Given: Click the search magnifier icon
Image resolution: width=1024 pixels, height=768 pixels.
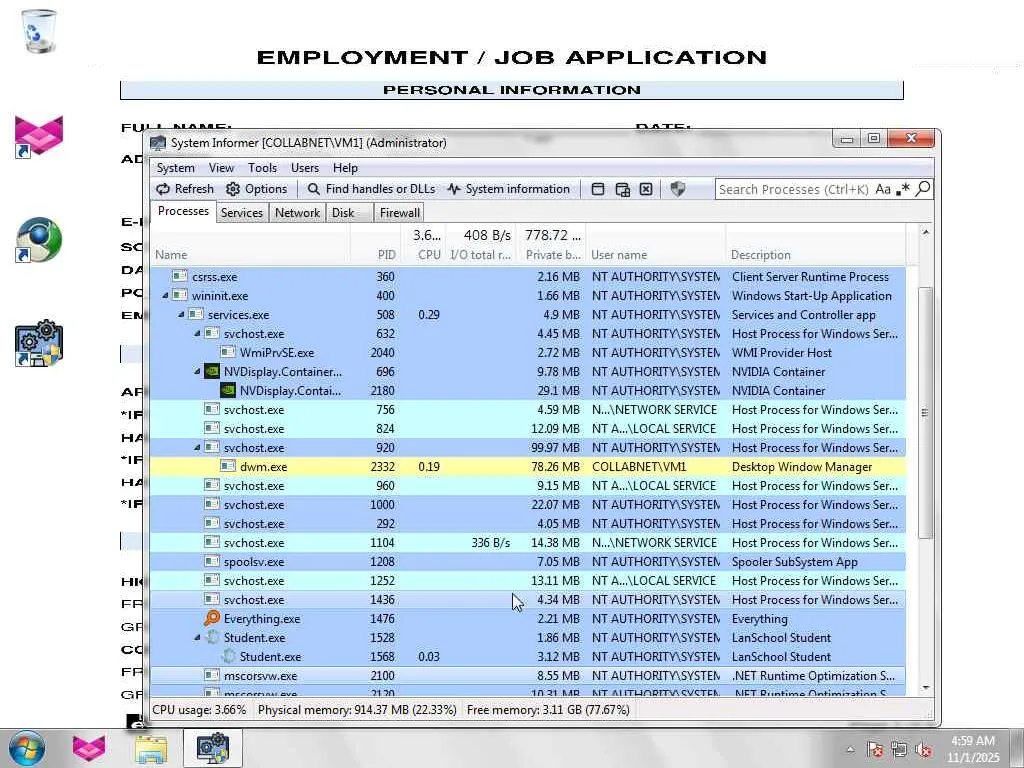Looking at the screenshot, I should [x=923, y=189].
